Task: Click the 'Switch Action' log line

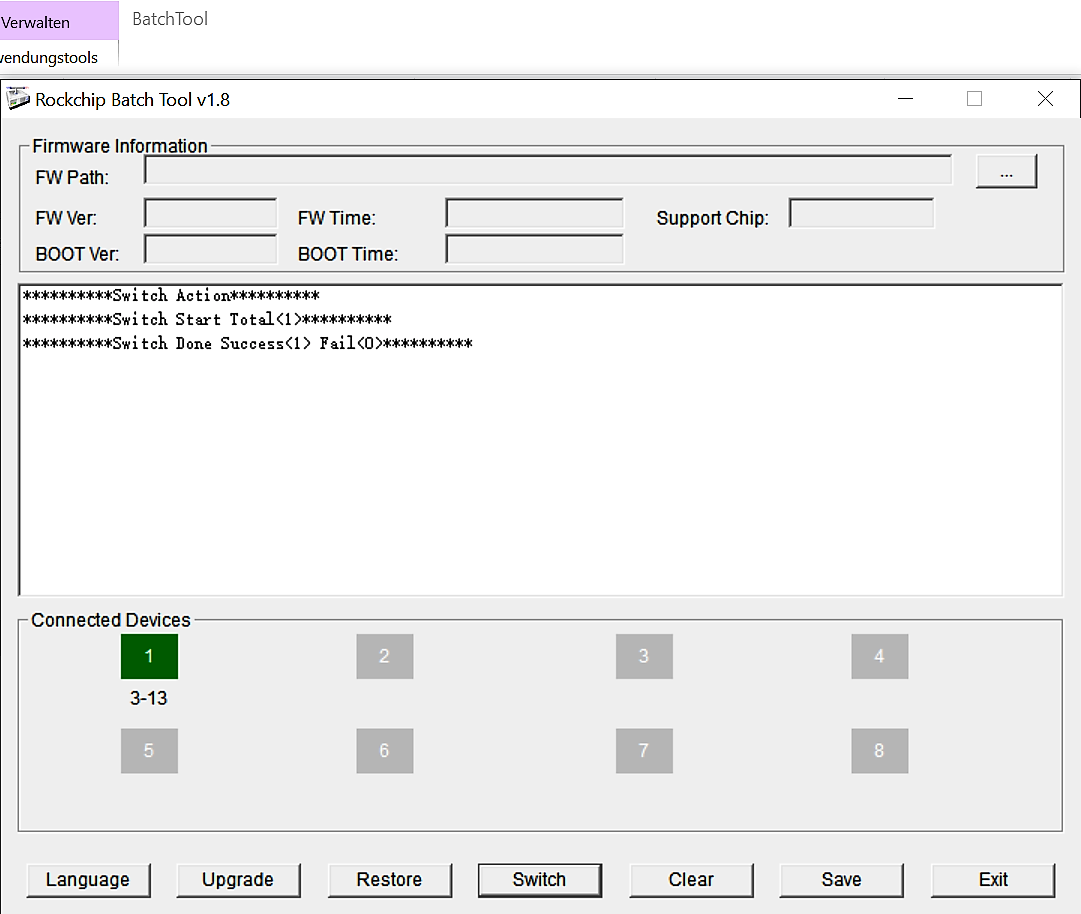Action: (x=171, y=296)
